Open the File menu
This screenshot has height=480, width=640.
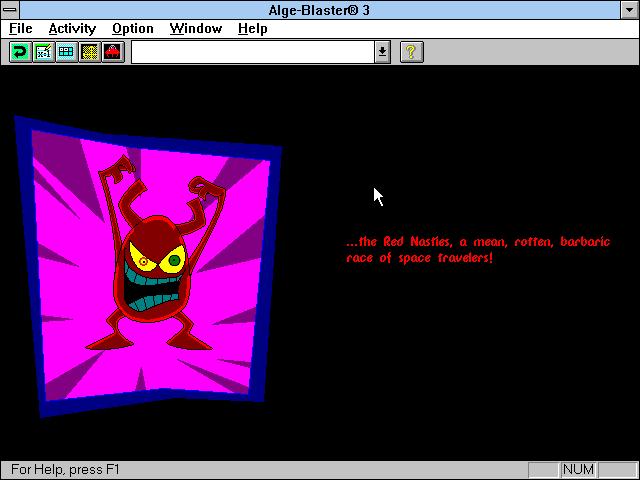point(20,29)
